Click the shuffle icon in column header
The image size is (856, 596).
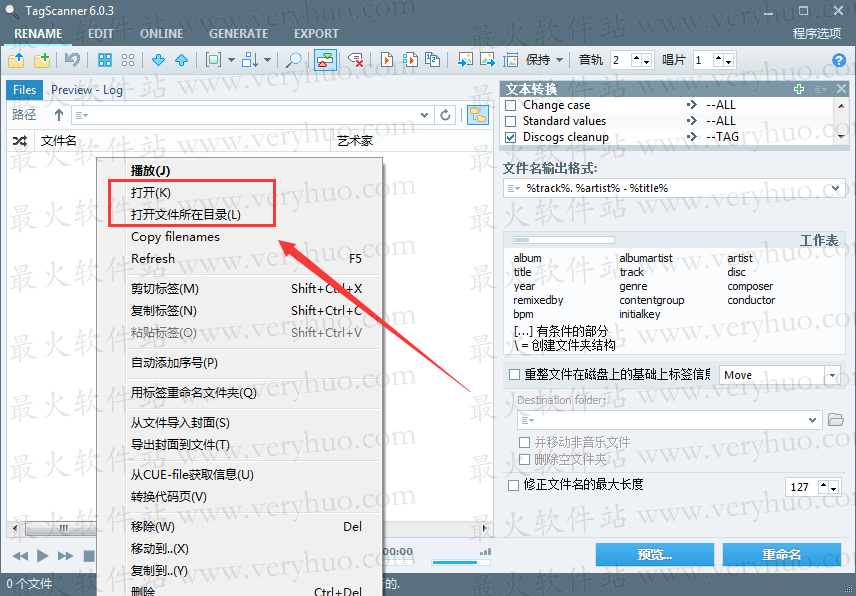(x=20, y=141)
